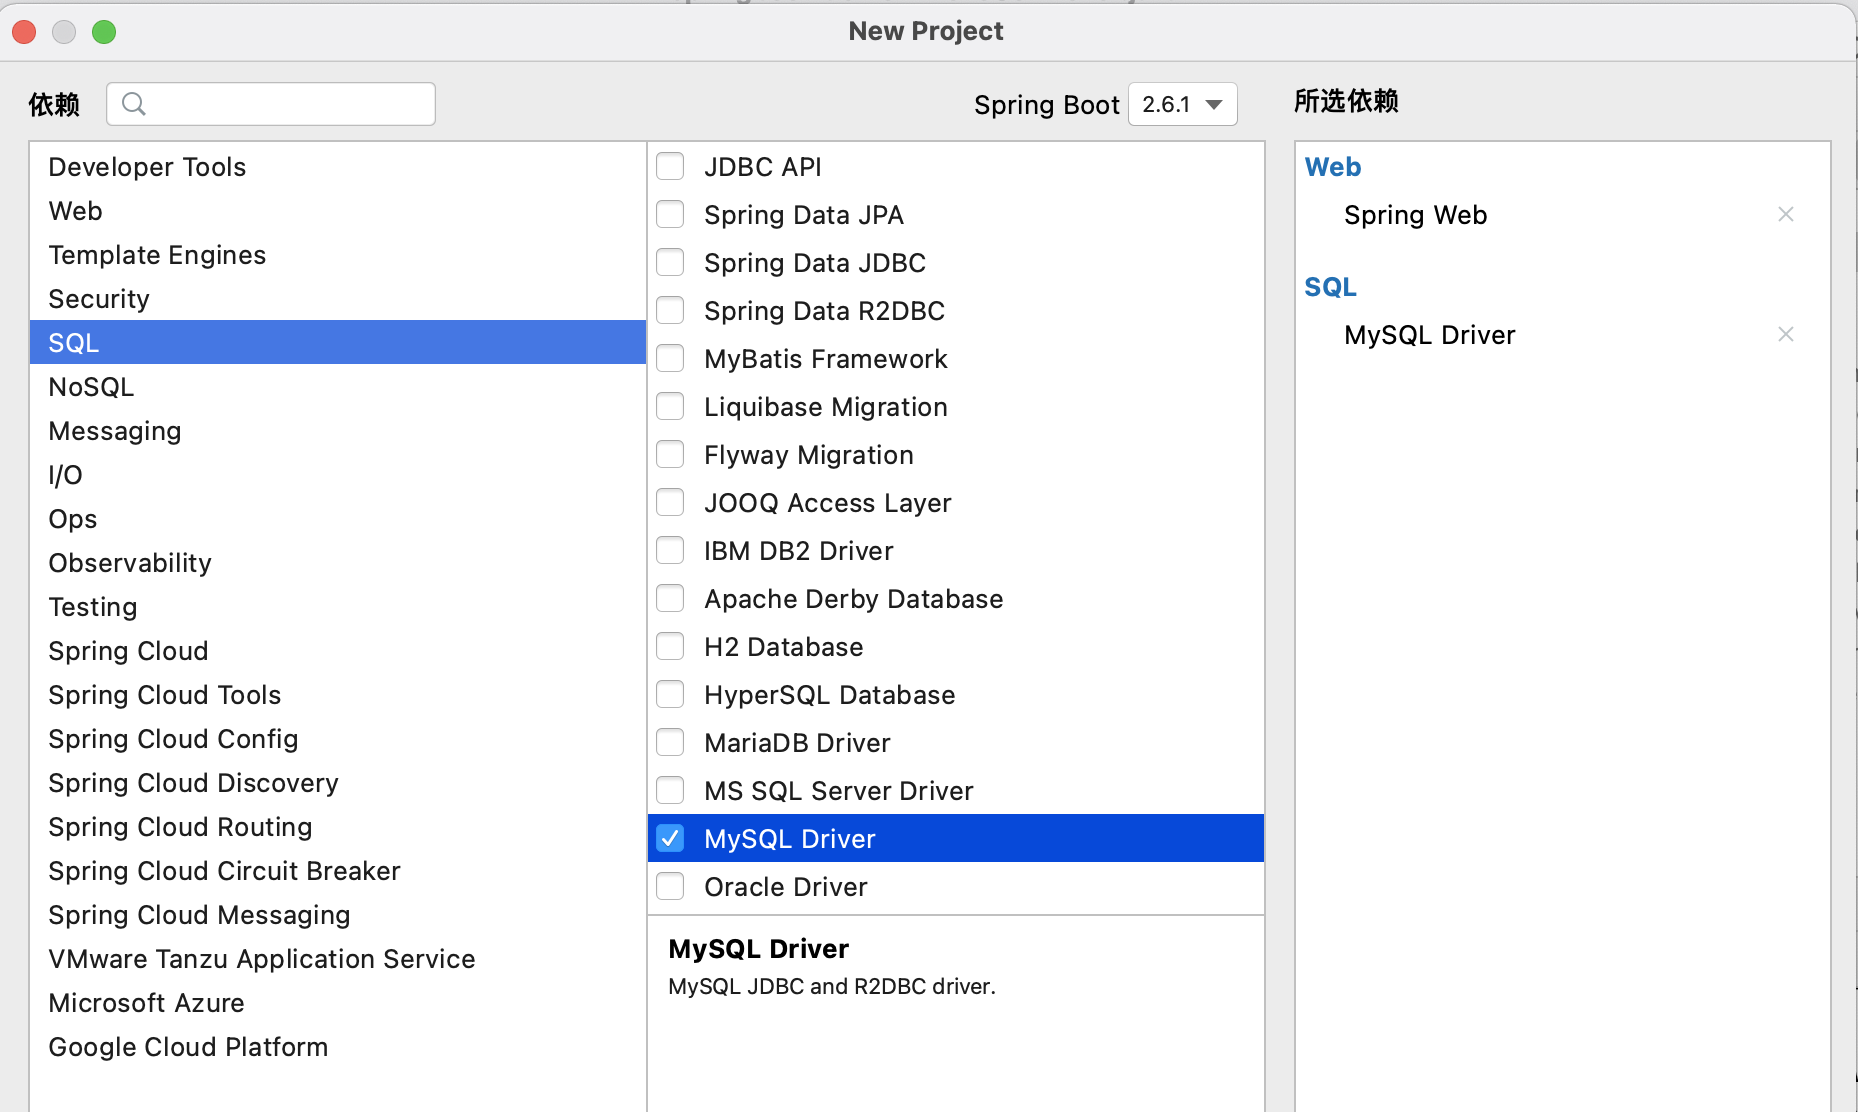The image size is (1858, 1112).
Task: Enable Spring Data R2DBC
Action: 670,310
